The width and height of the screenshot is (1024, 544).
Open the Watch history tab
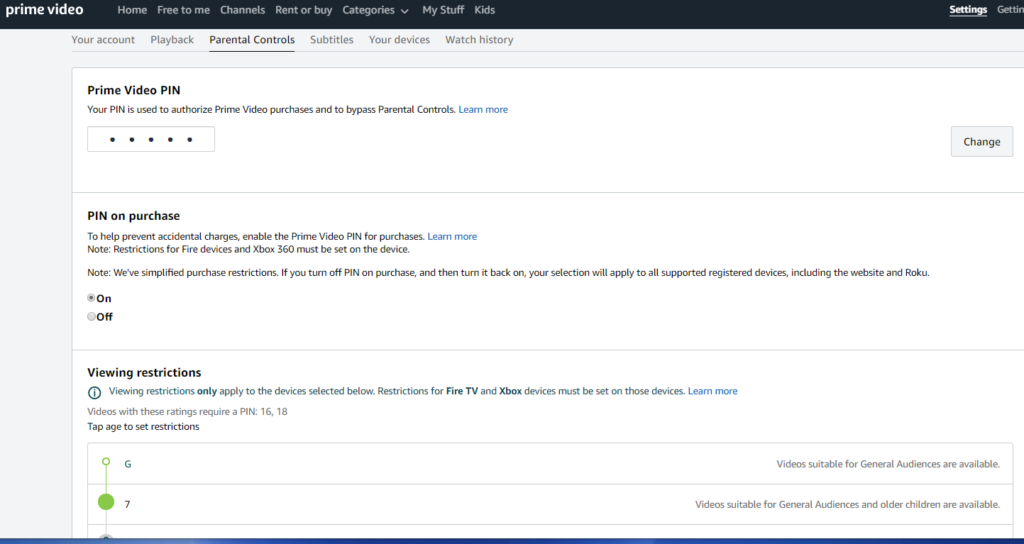click(479, 40)
